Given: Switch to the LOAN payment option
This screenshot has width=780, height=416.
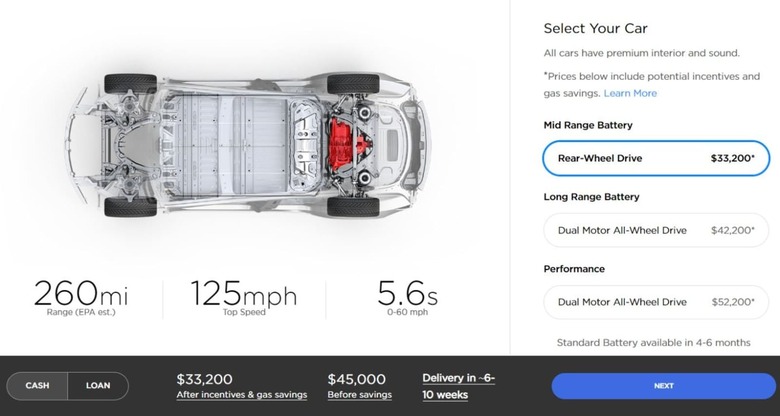Looking at the screenshot, I should (98, 386).
